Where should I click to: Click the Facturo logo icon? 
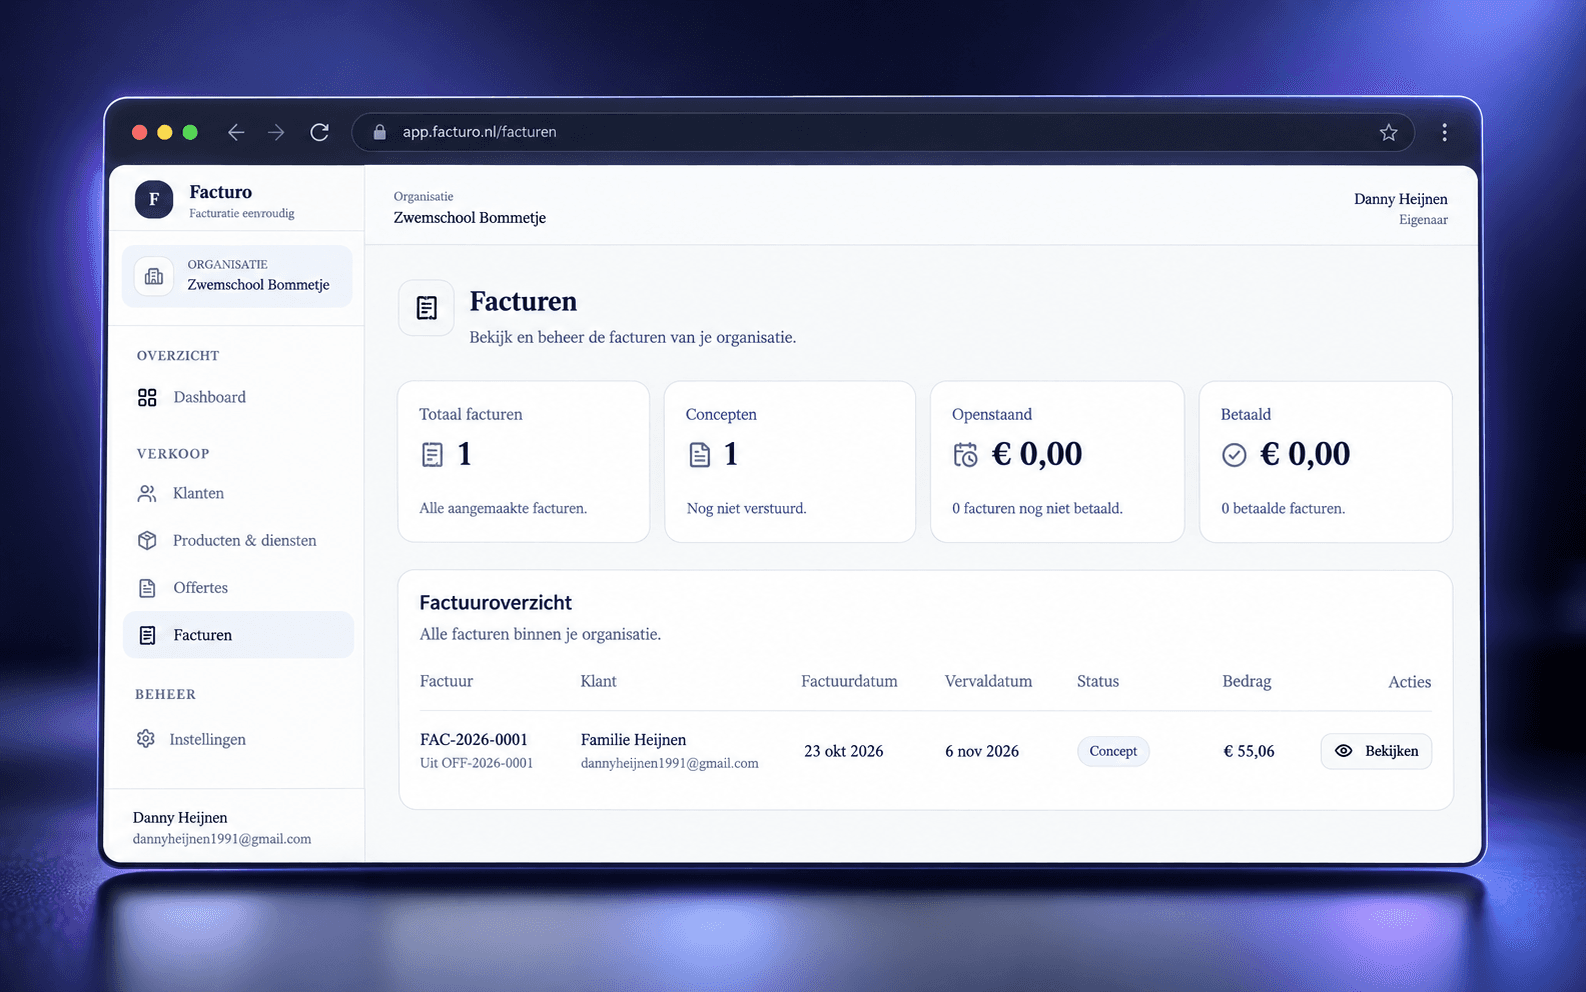pos(154,199)
